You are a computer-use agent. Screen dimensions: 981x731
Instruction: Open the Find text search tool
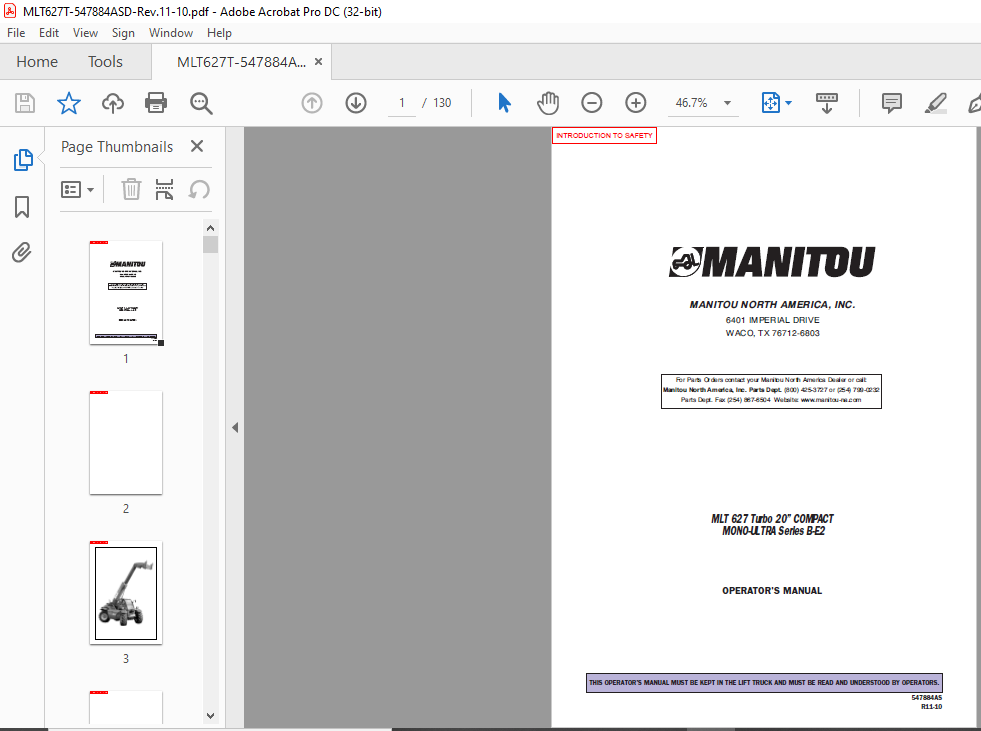201,103
